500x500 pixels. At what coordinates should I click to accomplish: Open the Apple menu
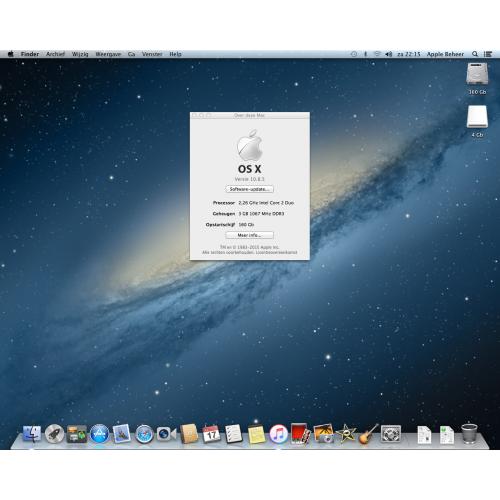(x=11, y=54)
